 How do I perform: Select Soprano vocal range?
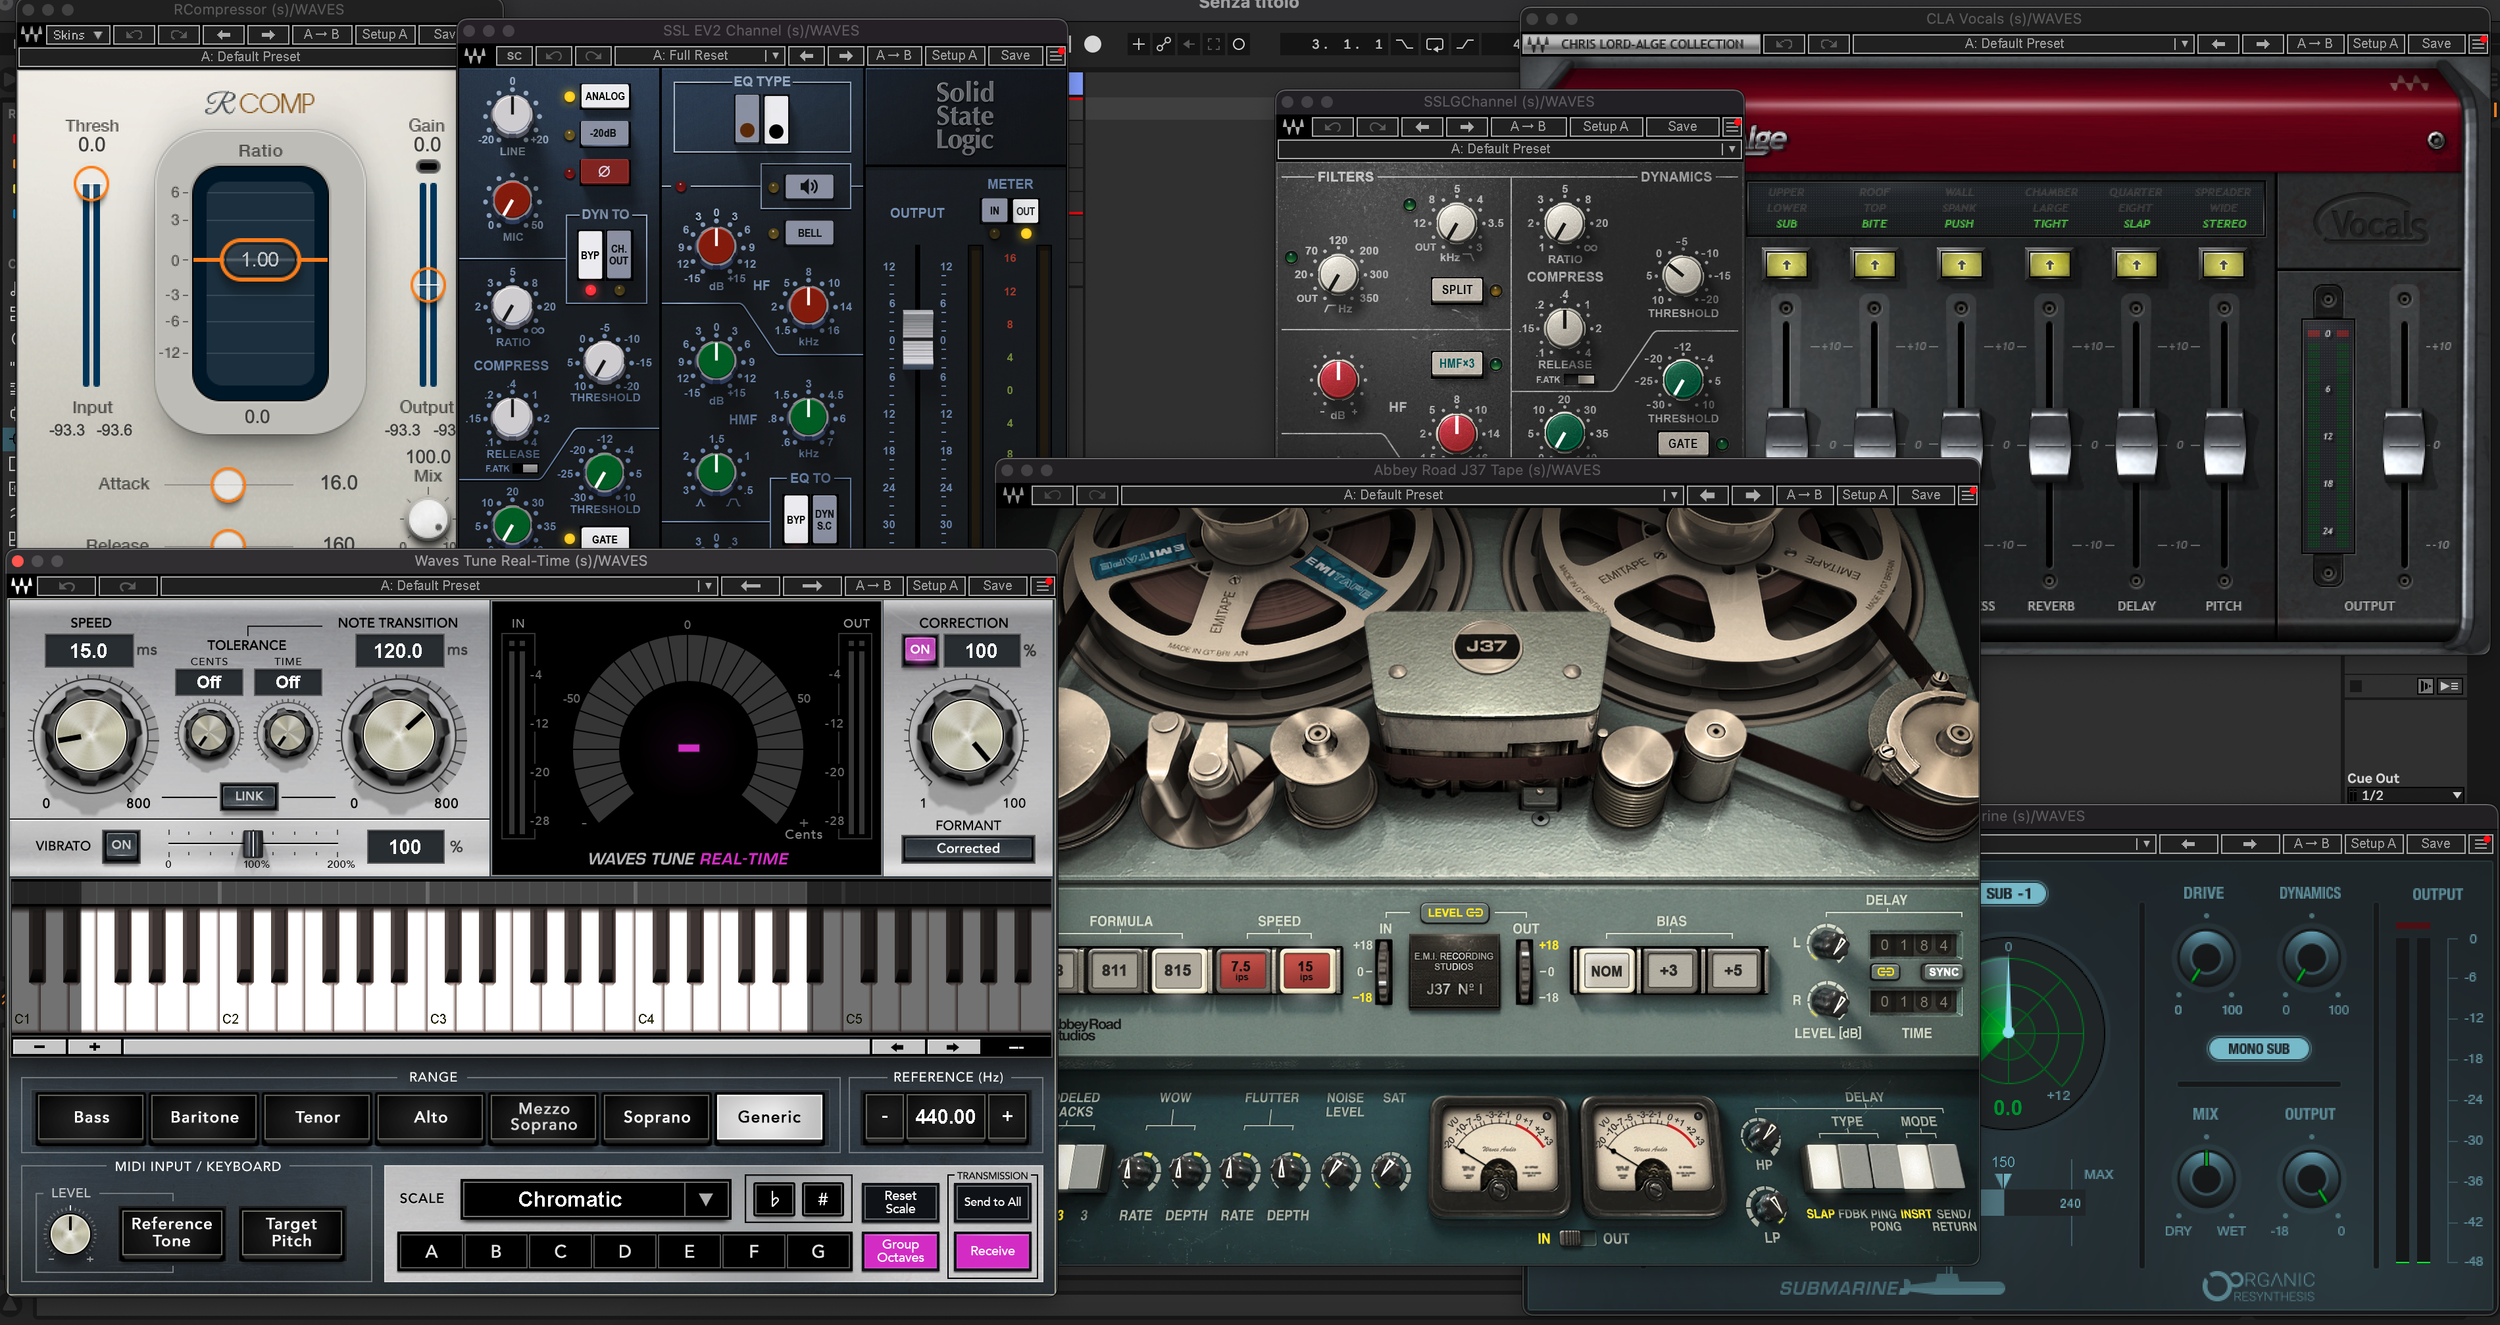pos(657,1117)
